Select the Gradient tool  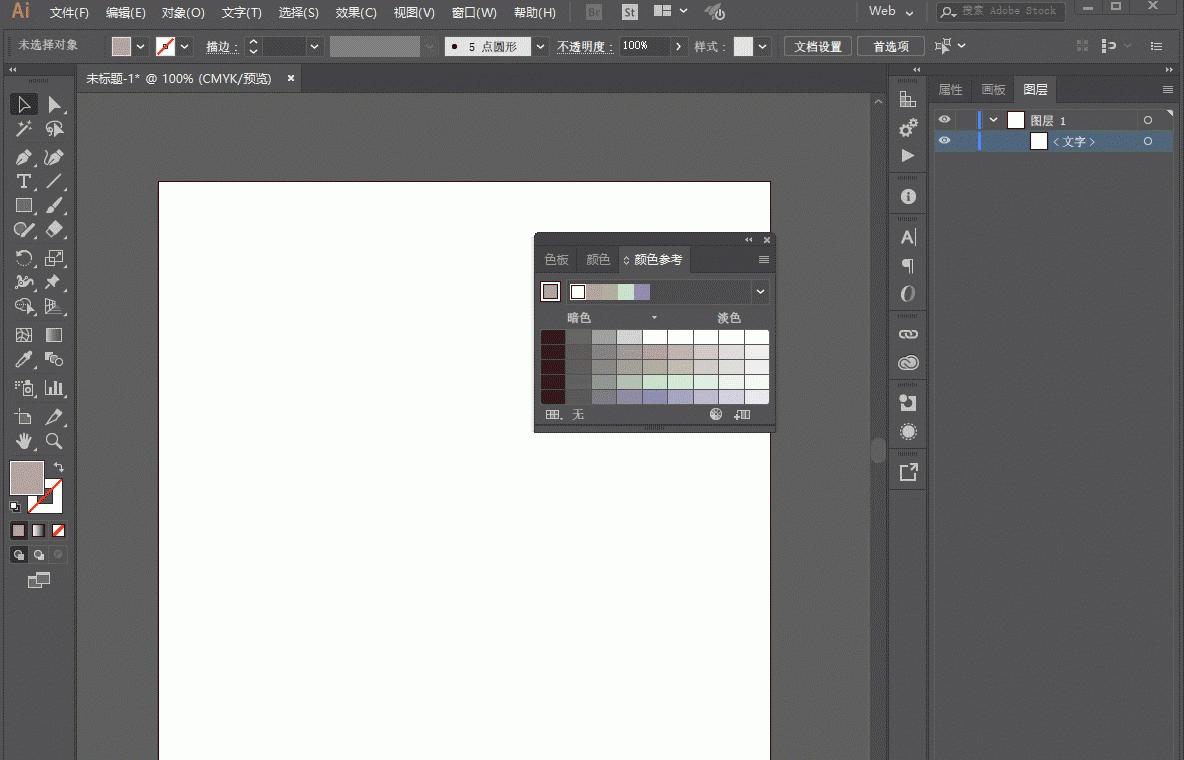coord(54,335)
